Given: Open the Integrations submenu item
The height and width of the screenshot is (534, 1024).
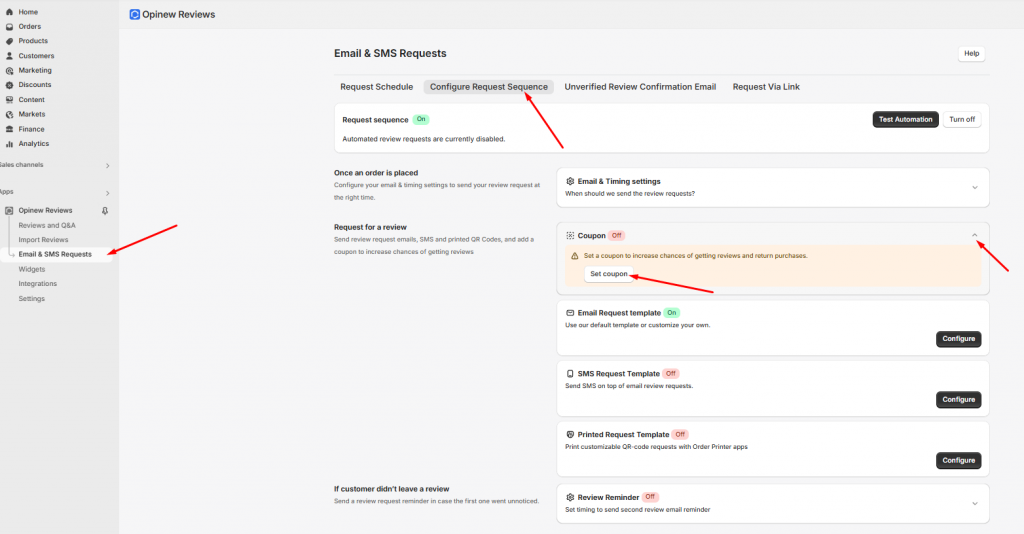Looking at the screenshot, I should click(x=38, y=284).
